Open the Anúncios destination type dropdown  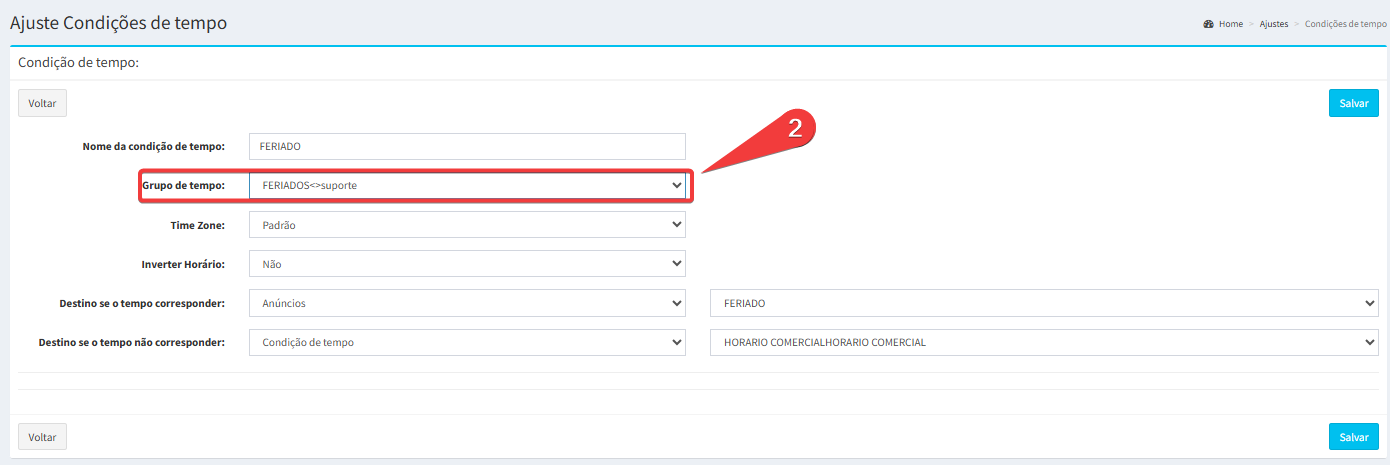tap(467, 303)
